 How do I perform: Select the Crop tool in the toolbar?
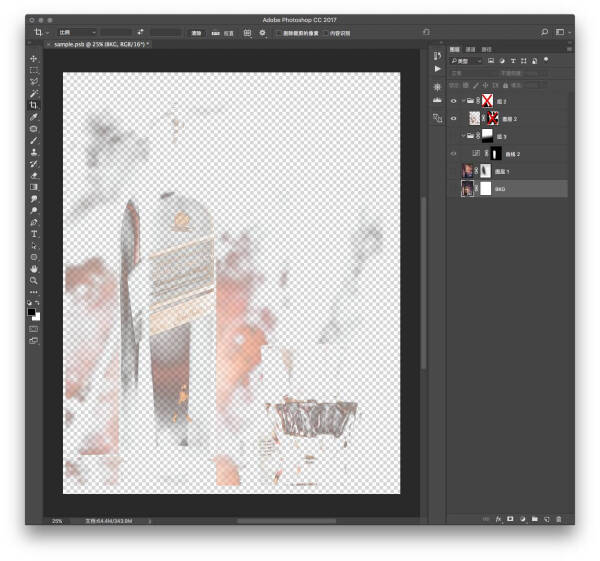[34, 105]
